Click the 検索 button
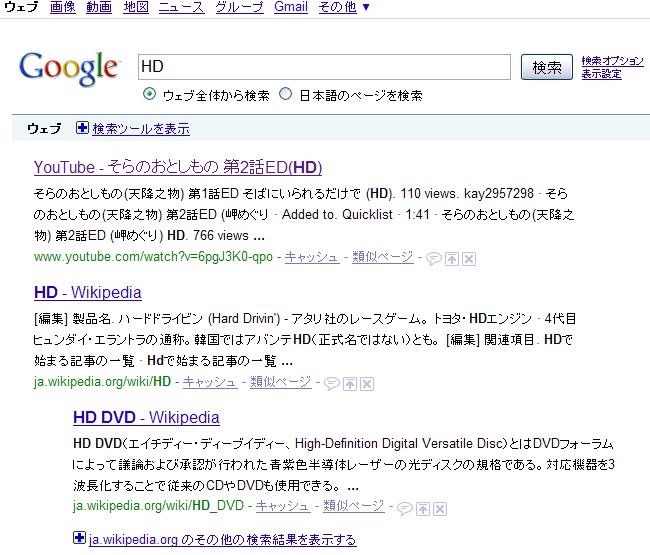 point(547,67)
